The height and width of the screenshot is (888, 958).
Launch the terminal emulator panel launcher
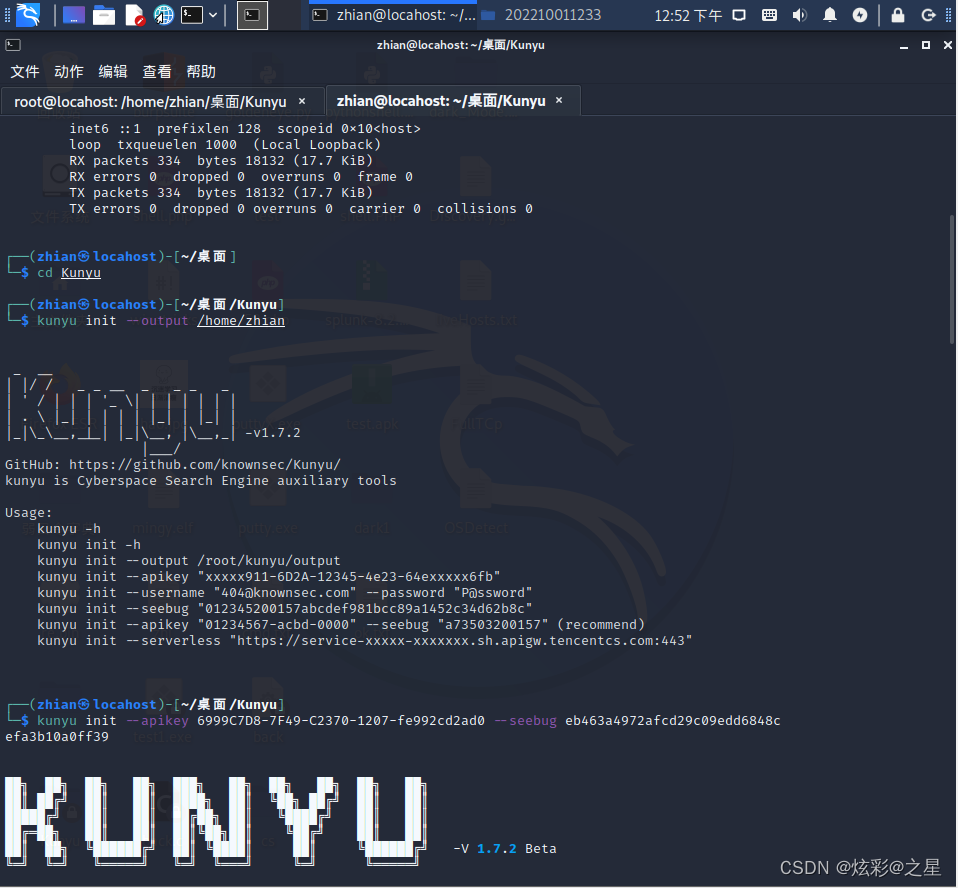pos(192,15)
